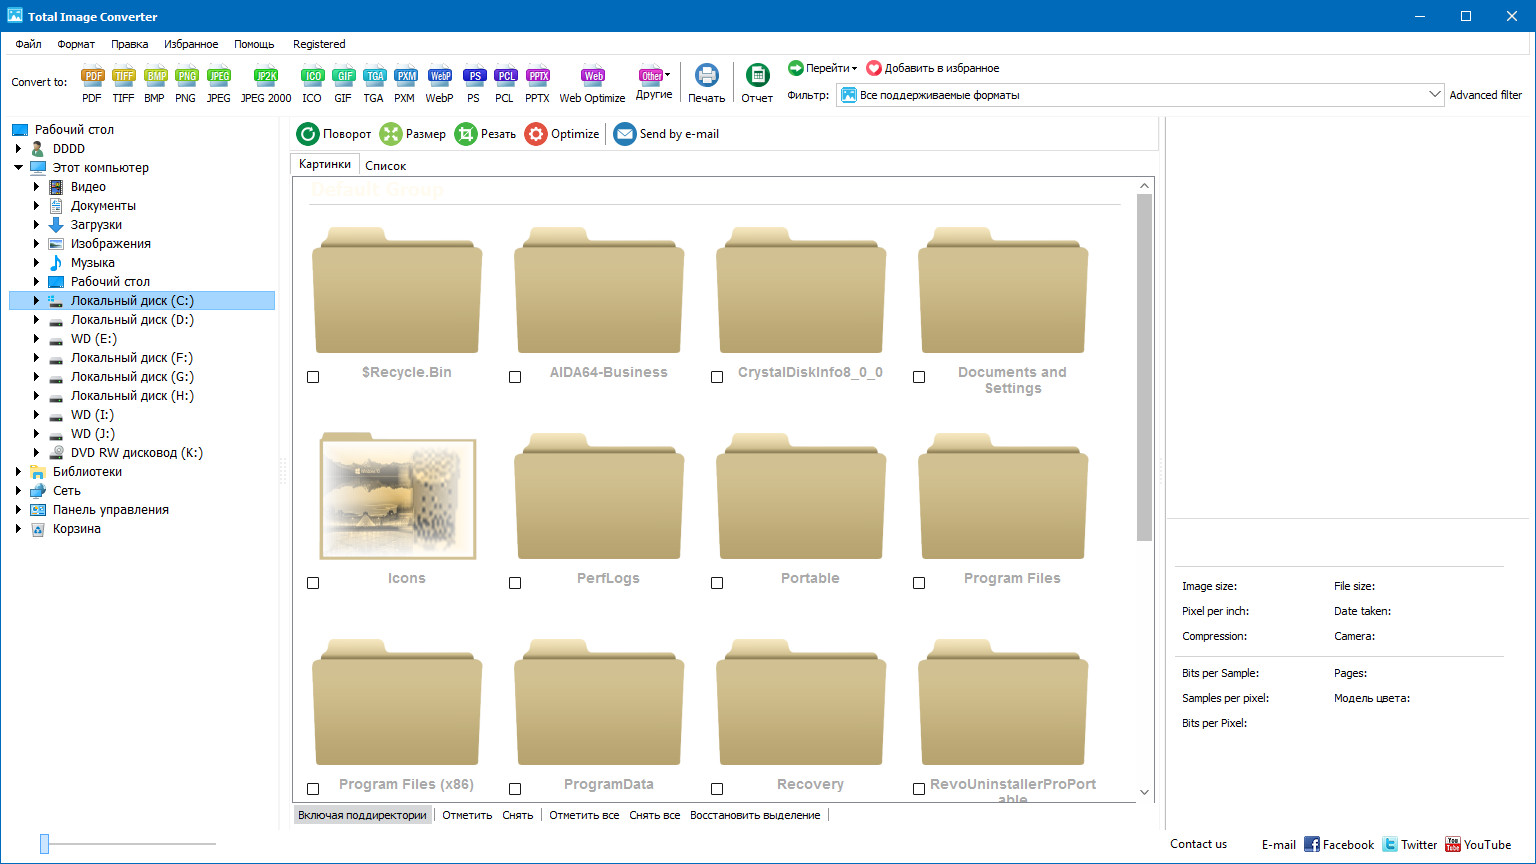Screen dimensions: 1536x864
Task: Open Twitter link icon
Action: (x=1390, y=845)
